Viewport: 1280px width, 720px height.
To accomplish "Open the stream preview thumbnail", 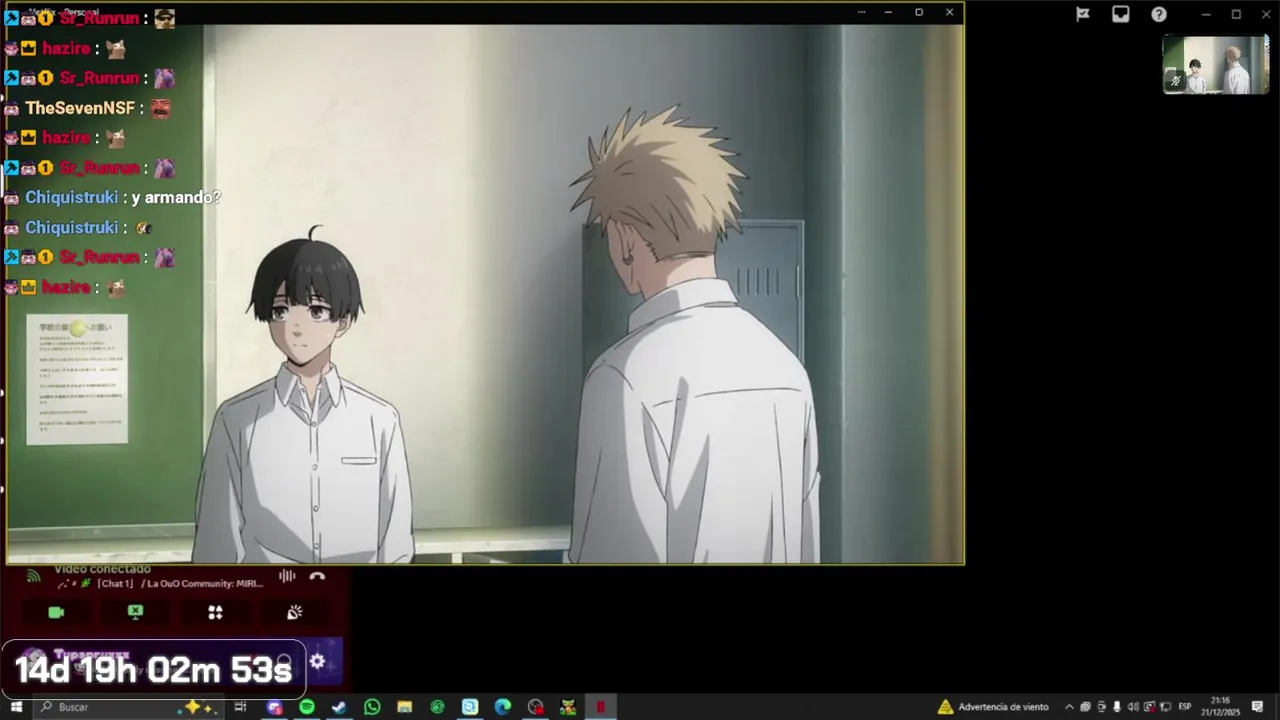I will point(1215,65).
